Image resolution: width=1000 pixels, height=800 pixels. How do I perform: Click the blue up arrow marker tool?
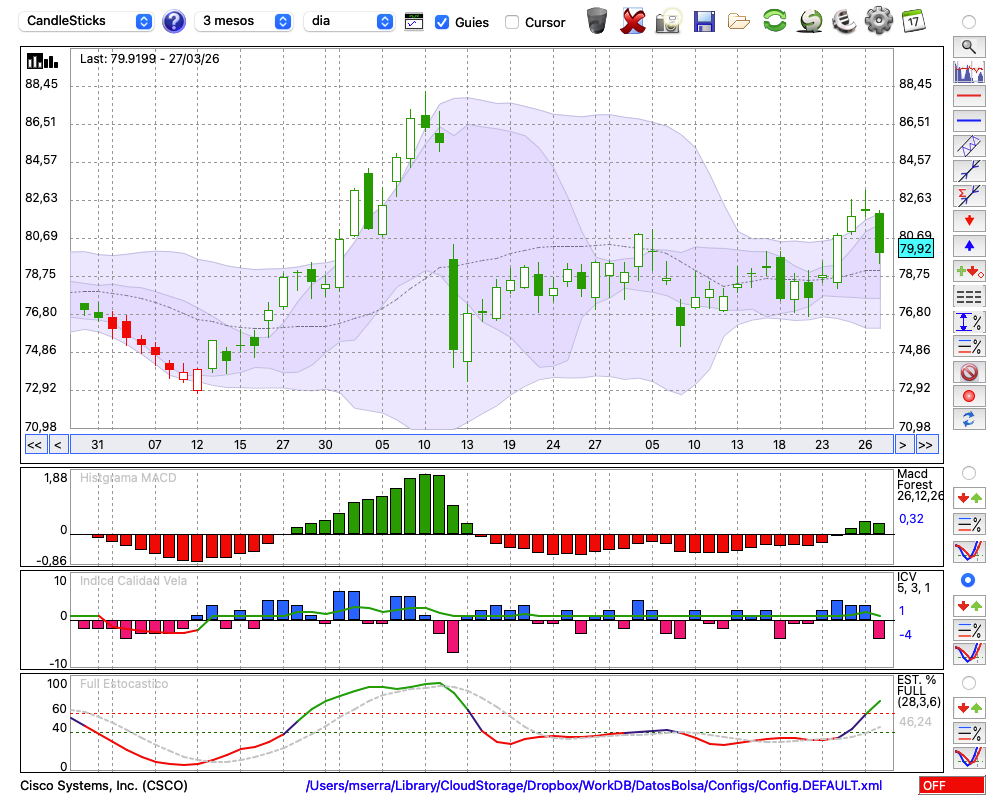tap(968, 246)
